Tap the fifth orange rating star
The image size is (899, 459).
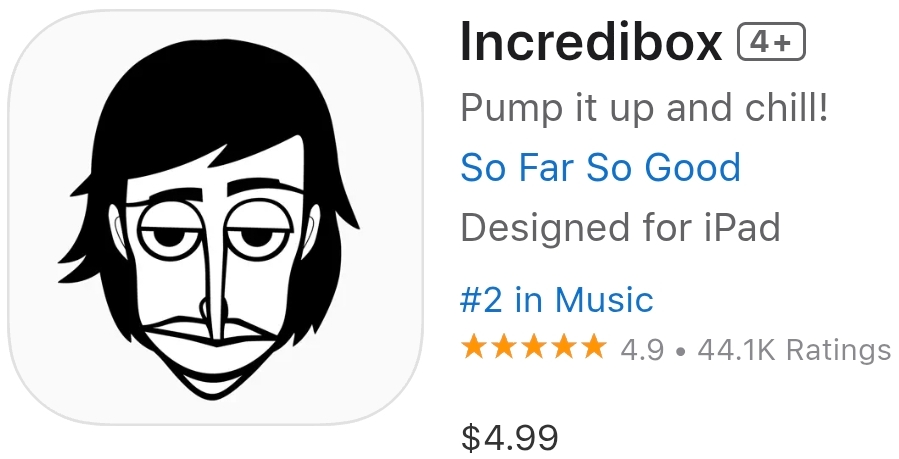click(x=594, y=348)
